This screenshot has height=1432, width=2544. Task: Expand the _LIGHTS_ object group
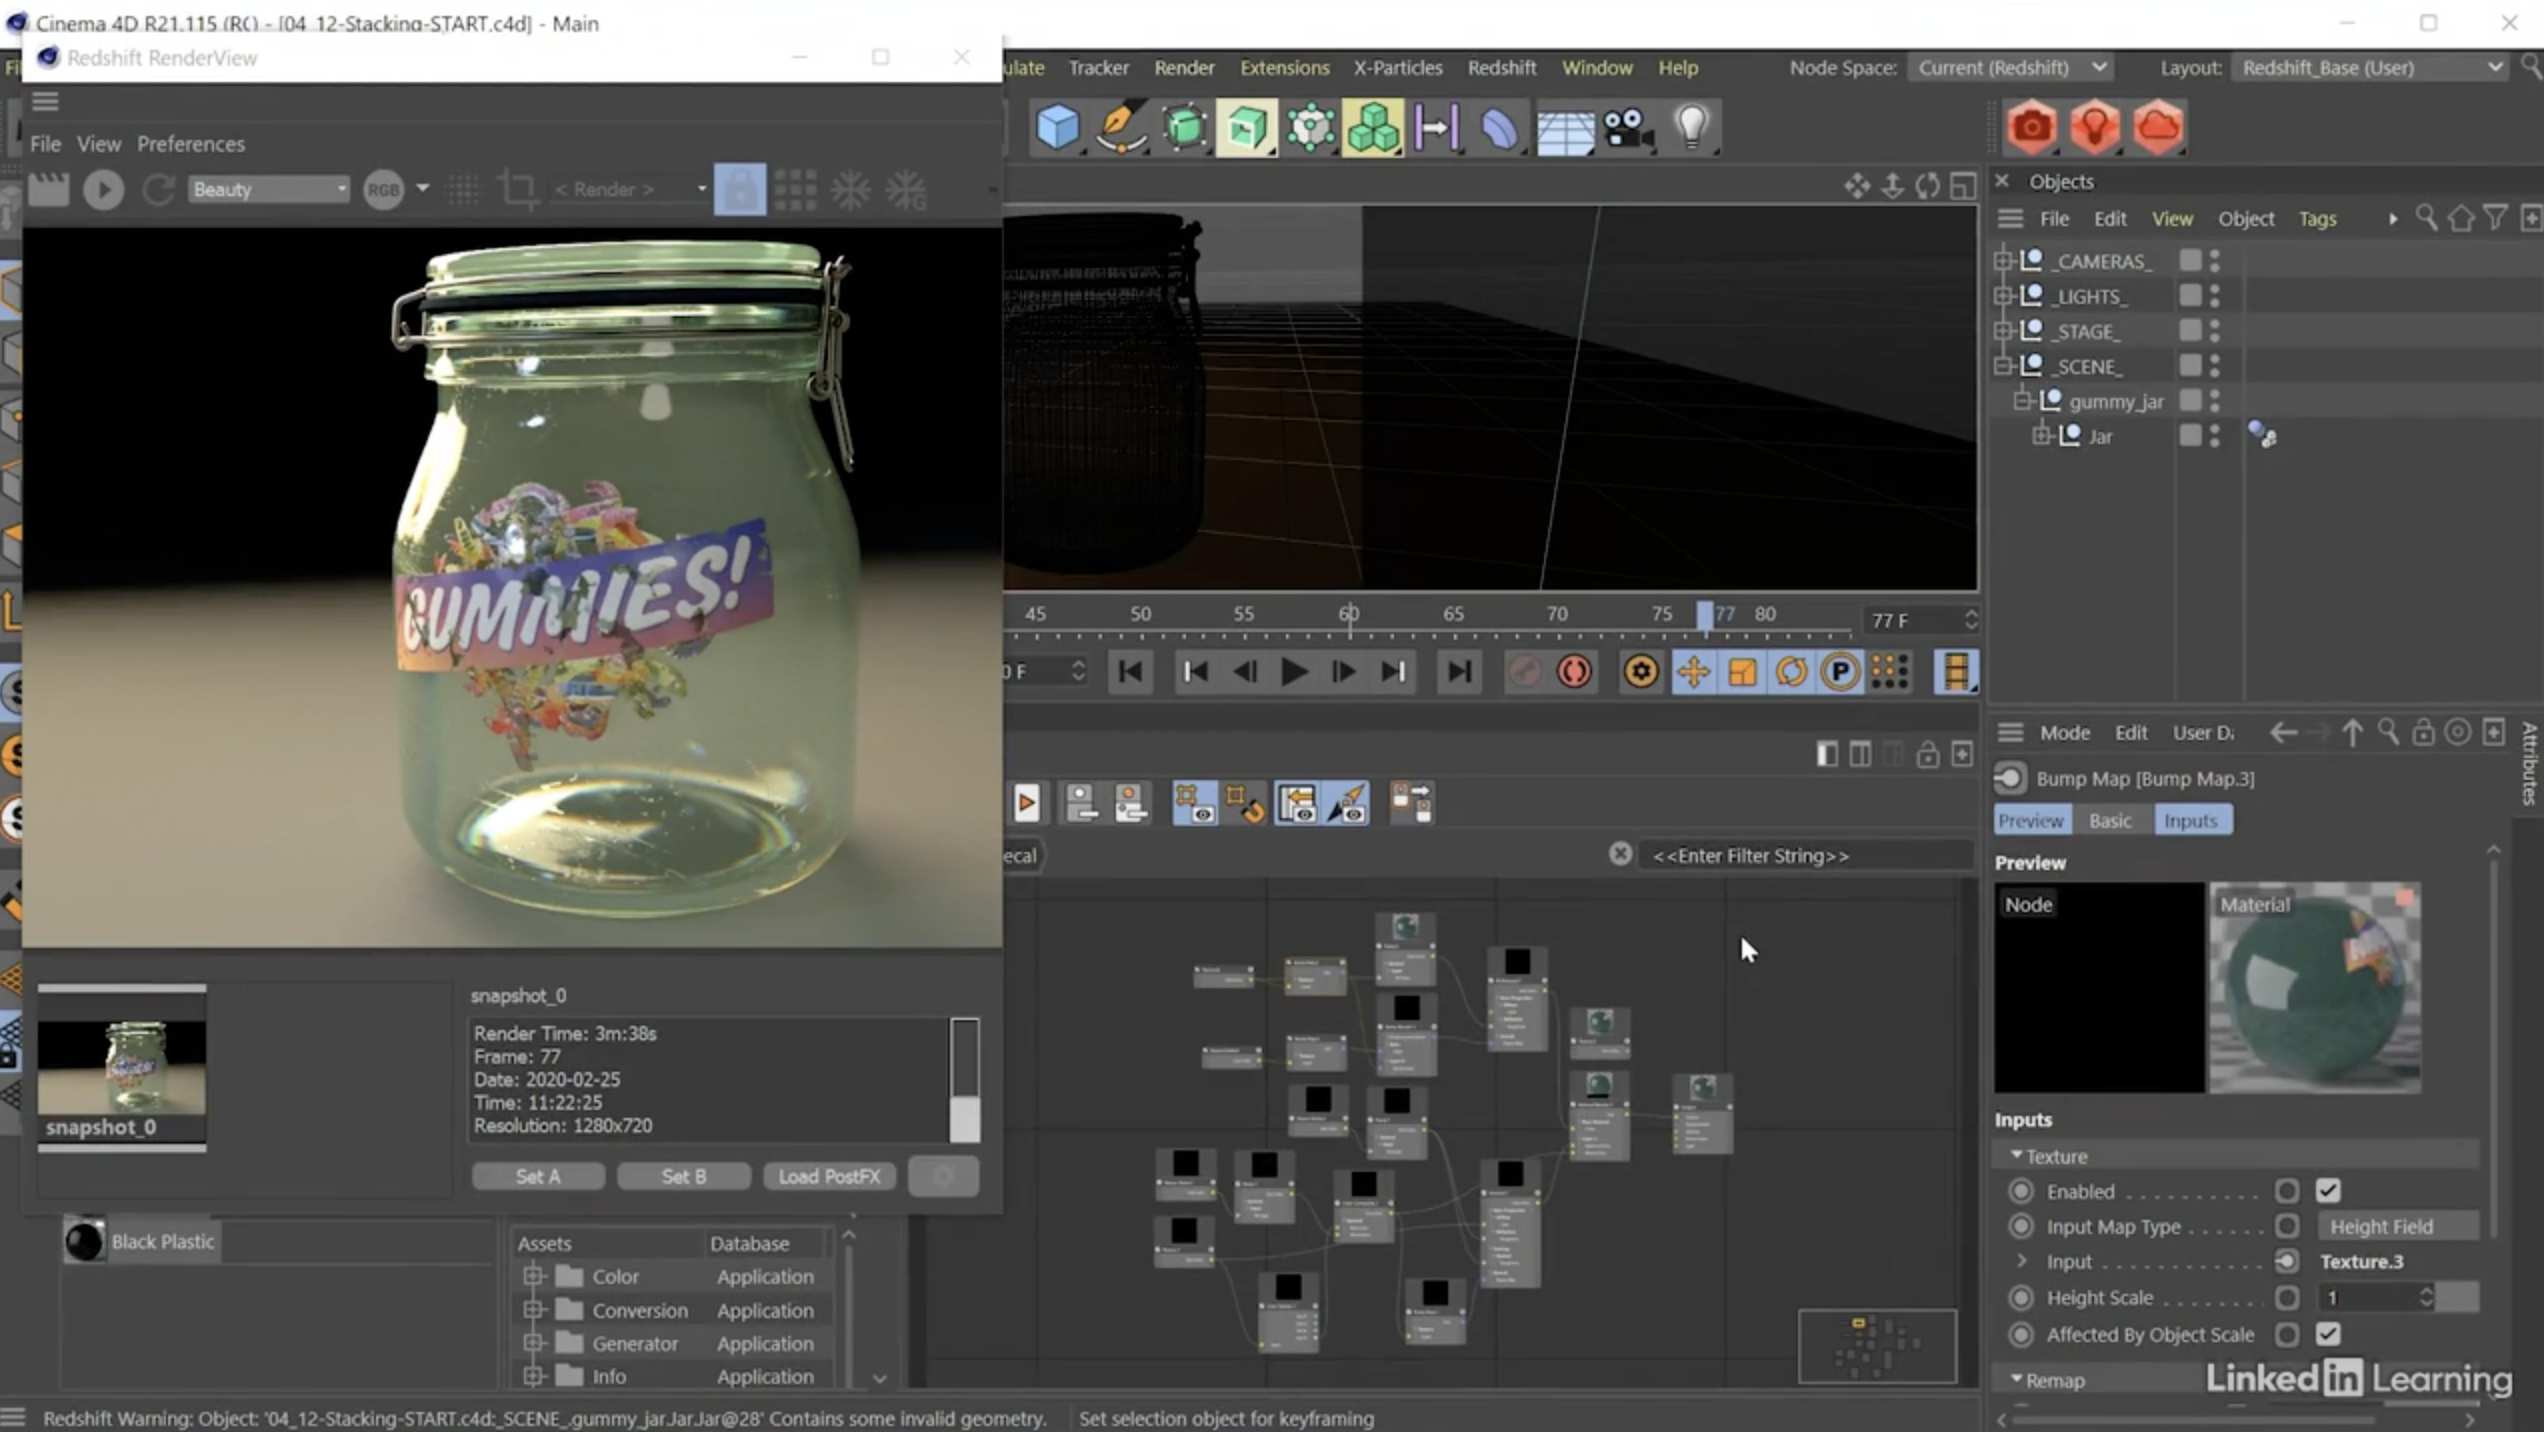click(x=2003, y=296)
